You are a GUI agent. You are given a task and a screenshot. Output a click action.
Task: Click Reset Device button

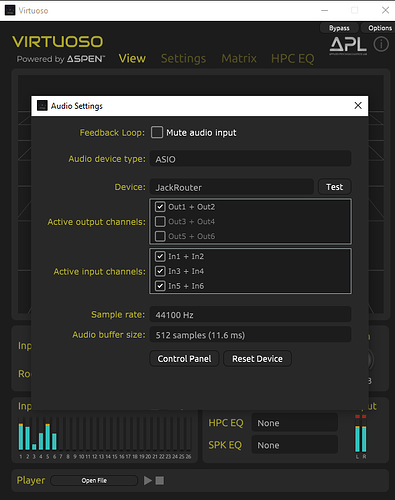pyautogui.click(x=257, y=359)
